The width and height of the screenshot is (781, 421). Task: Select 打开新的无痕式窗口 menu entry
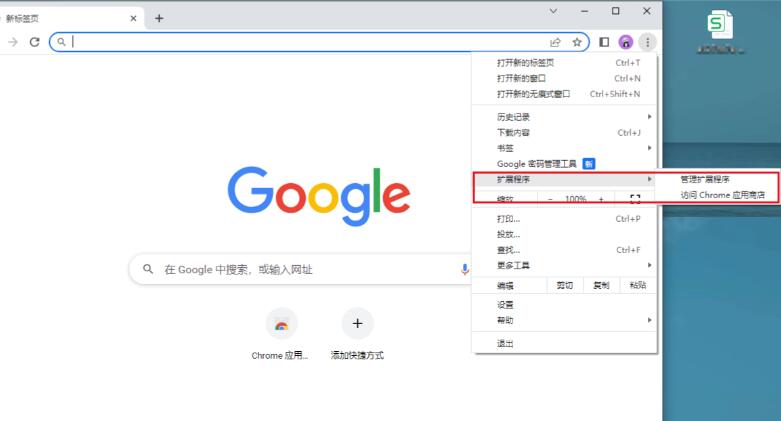coord(564,94)
